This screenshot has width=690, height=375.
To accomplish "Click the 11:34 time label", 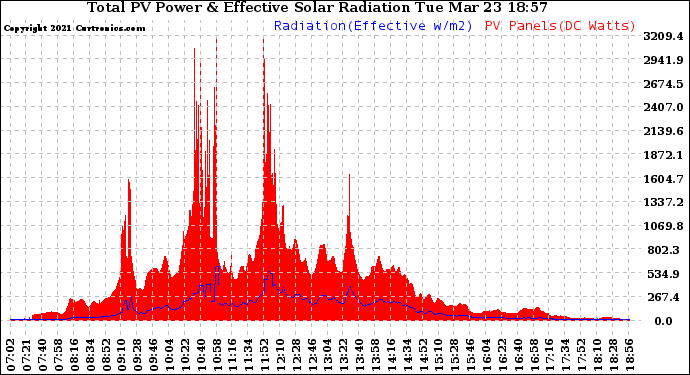I will 248,355.
